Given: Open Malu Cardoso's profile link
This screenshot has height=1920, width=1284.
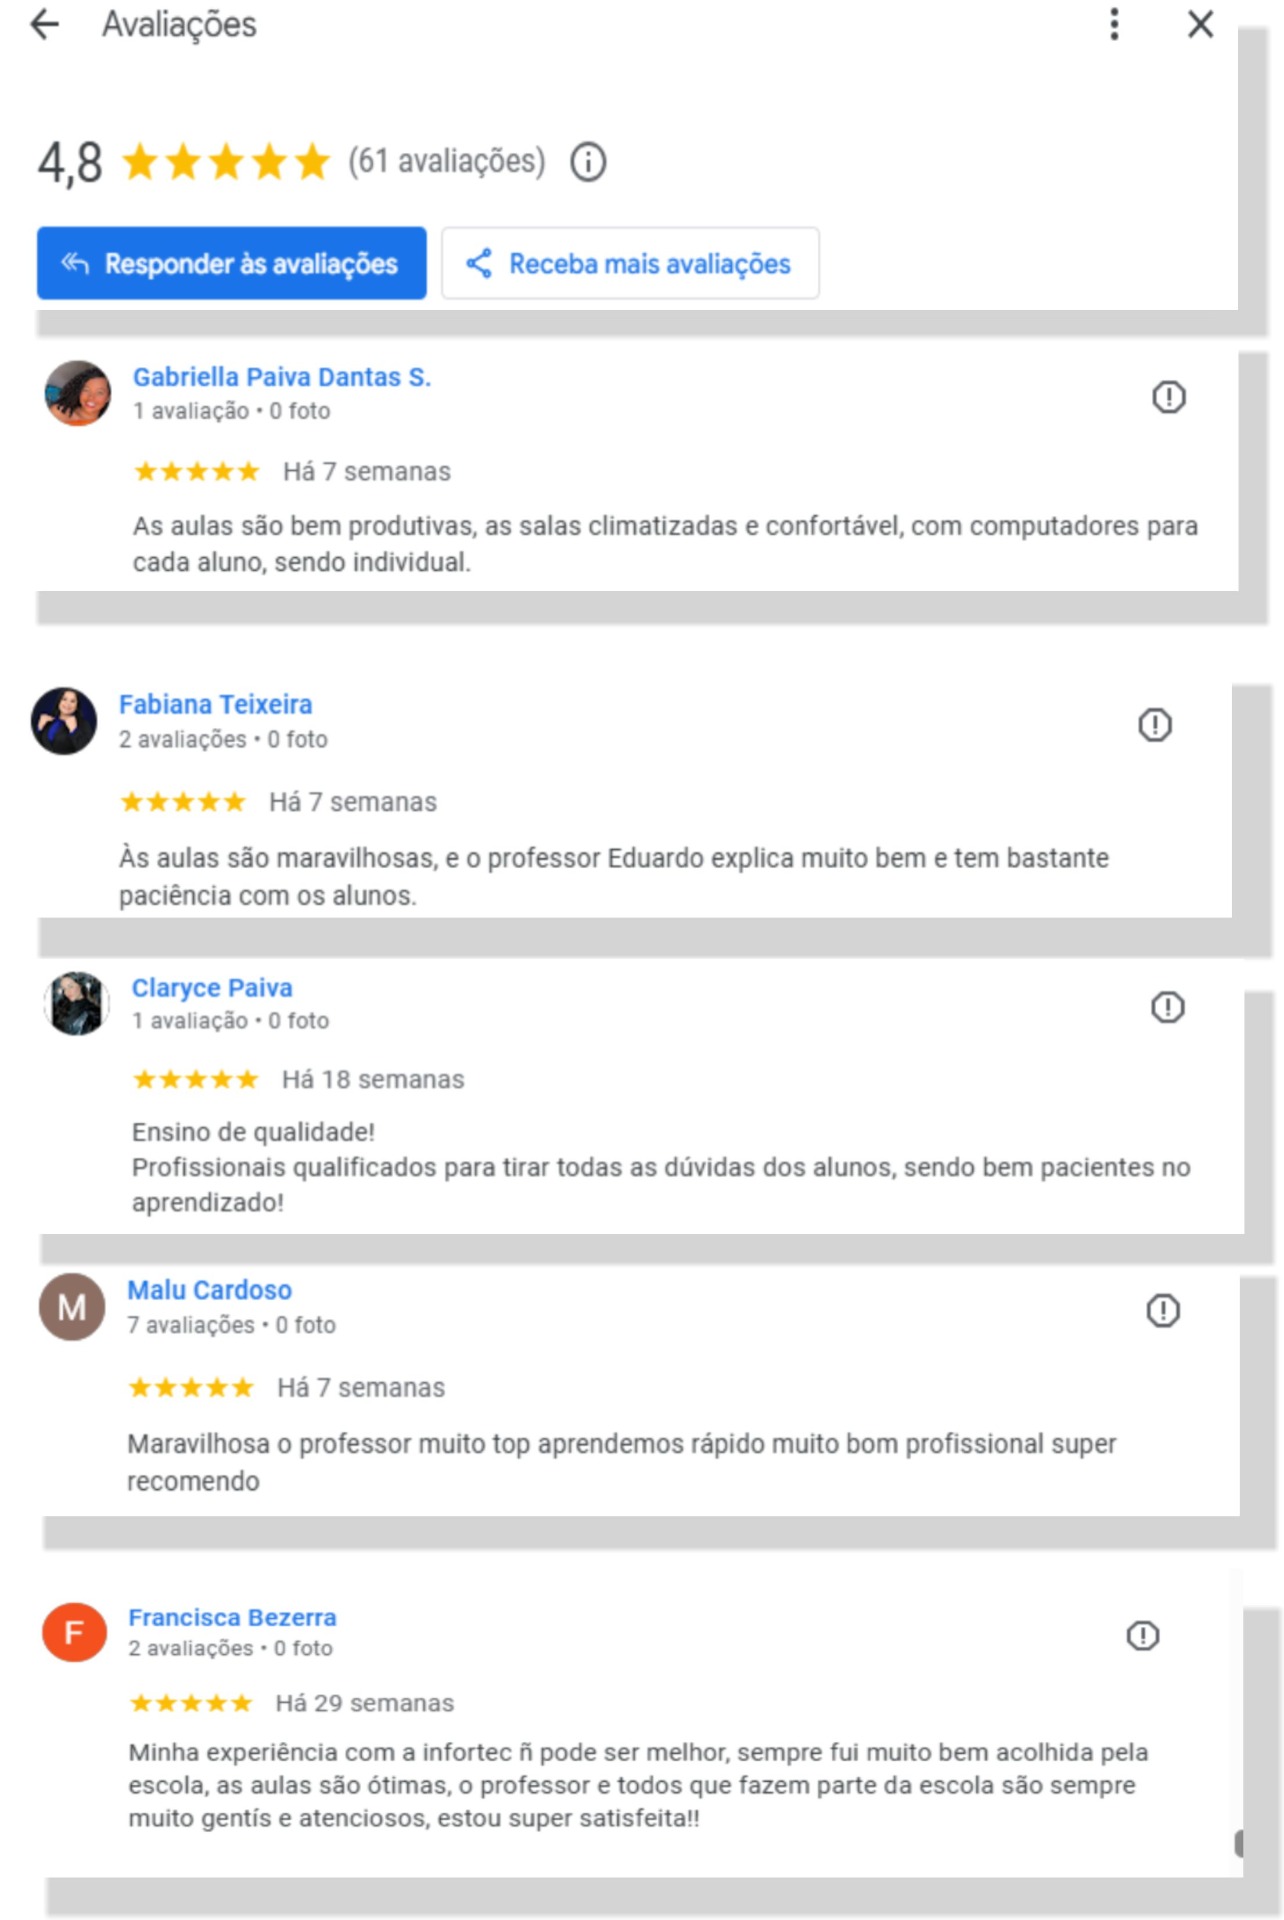Looking at the screenshot, I should click(209, 1290).
